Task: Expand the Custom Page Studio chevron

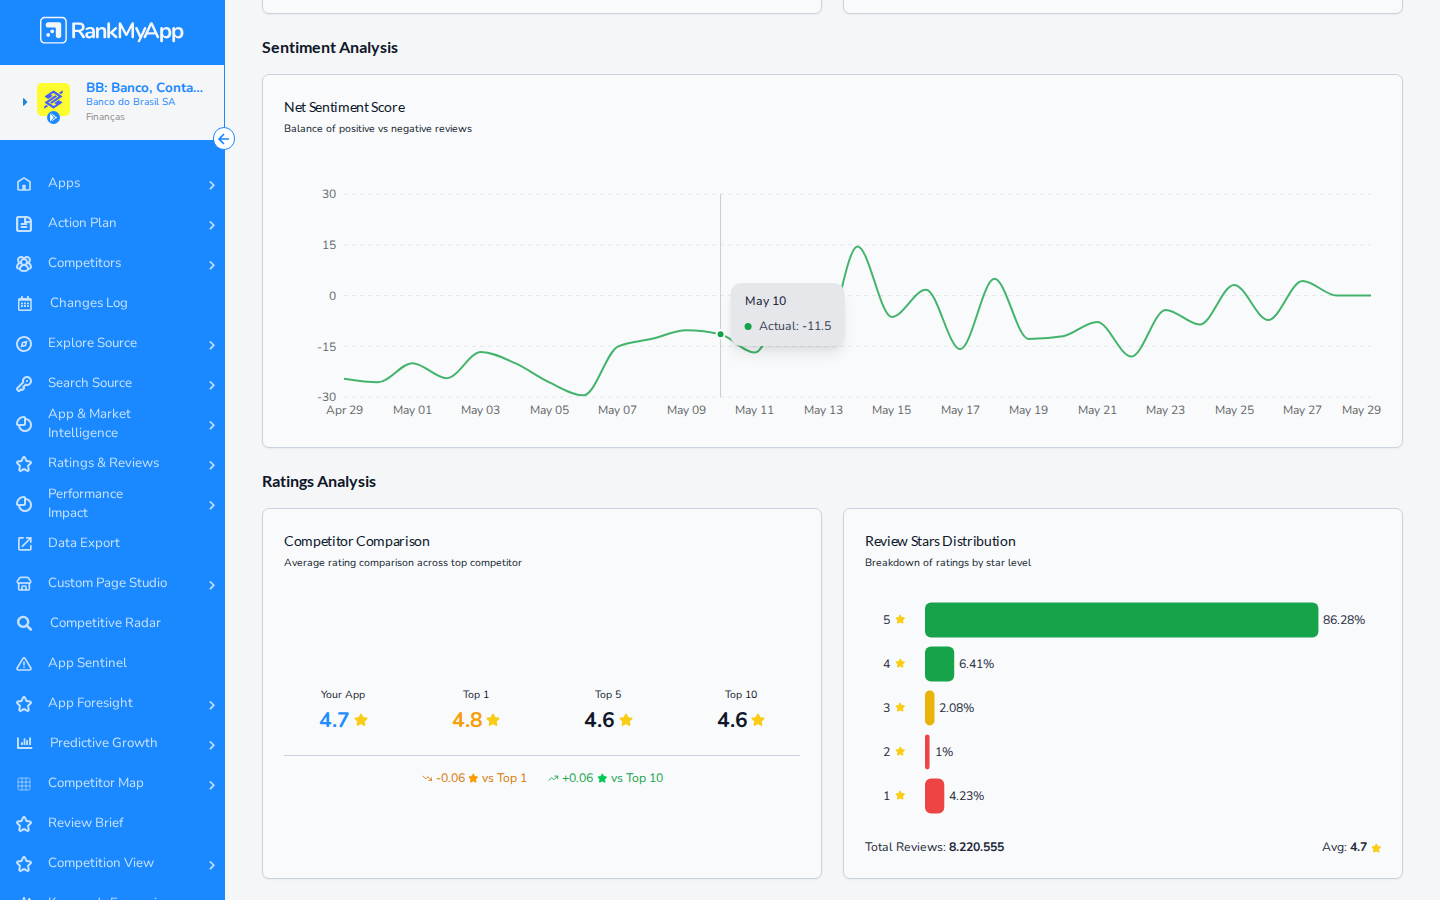Action: 212,585
